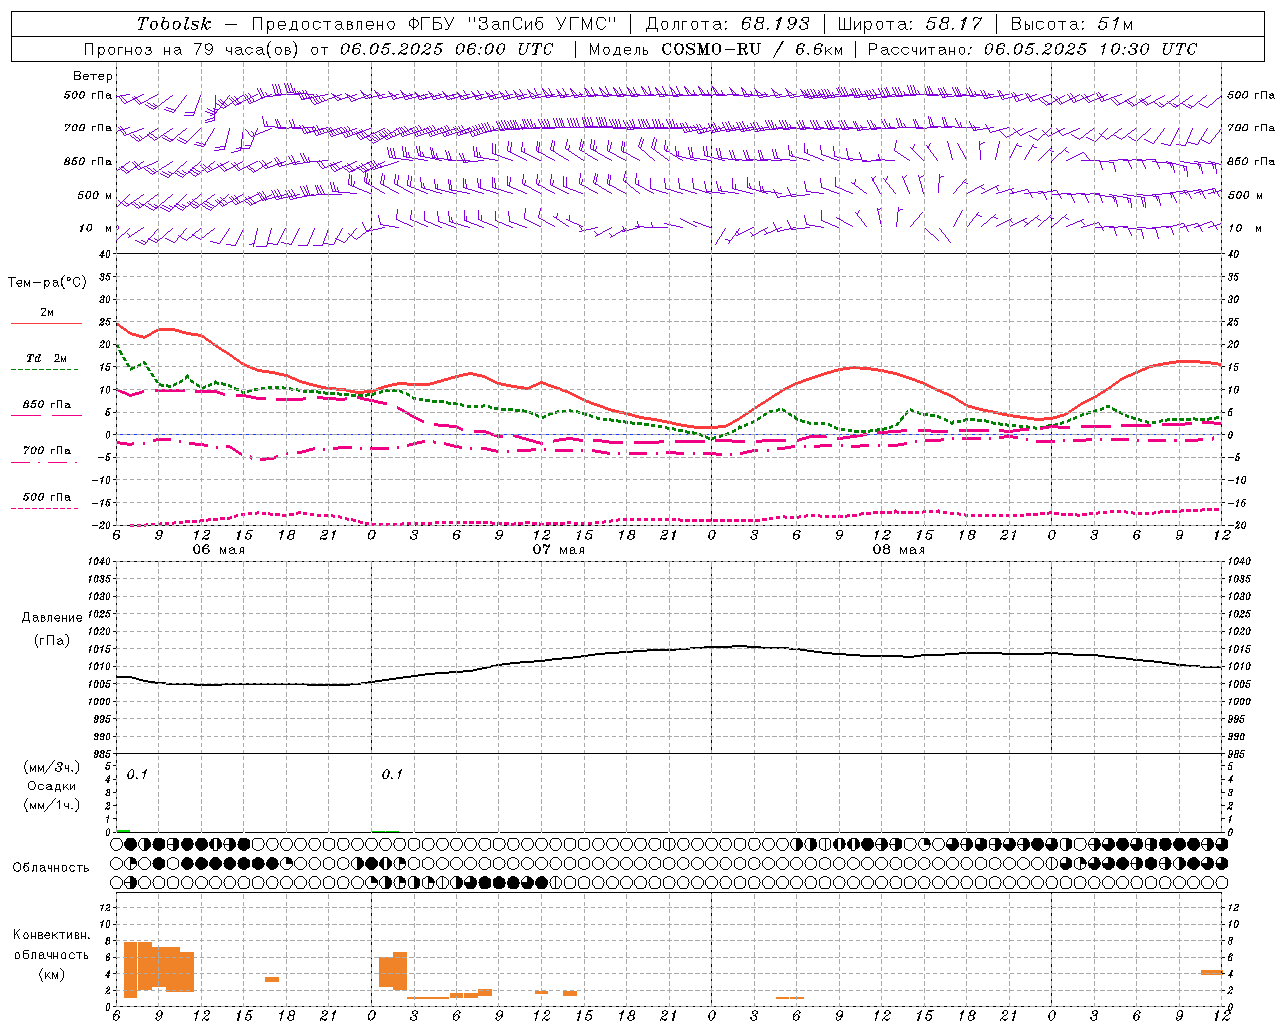Image resolution: width=1280 pixels, height=1024 pixels.
Task: Click the computed time "06.05.2025 10:30 UTC"
Action: click(x=1090, y=49)
